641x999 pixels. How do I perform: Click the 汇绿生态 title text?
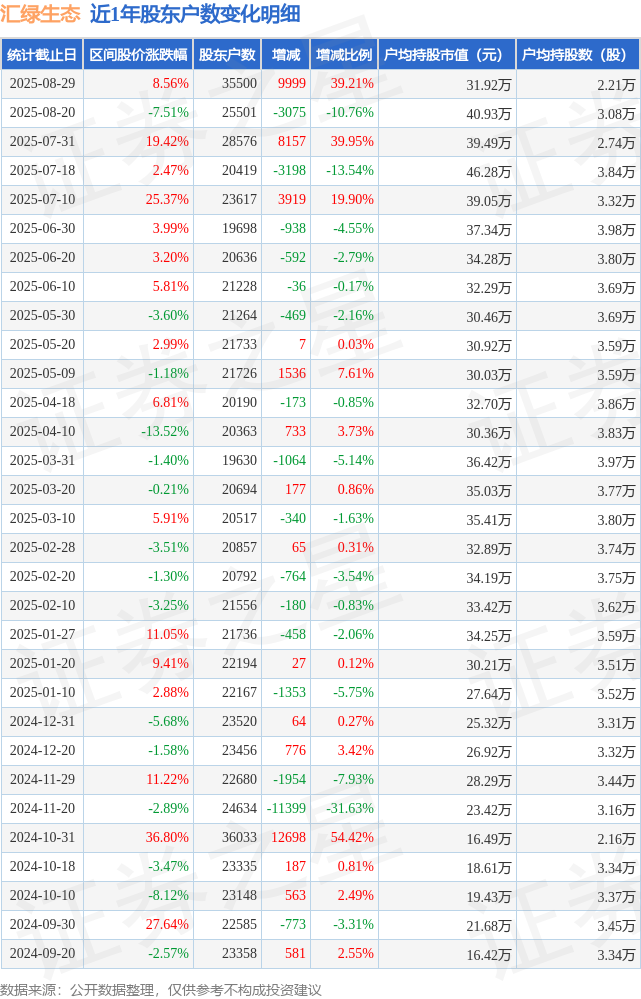tap(41, 14)
